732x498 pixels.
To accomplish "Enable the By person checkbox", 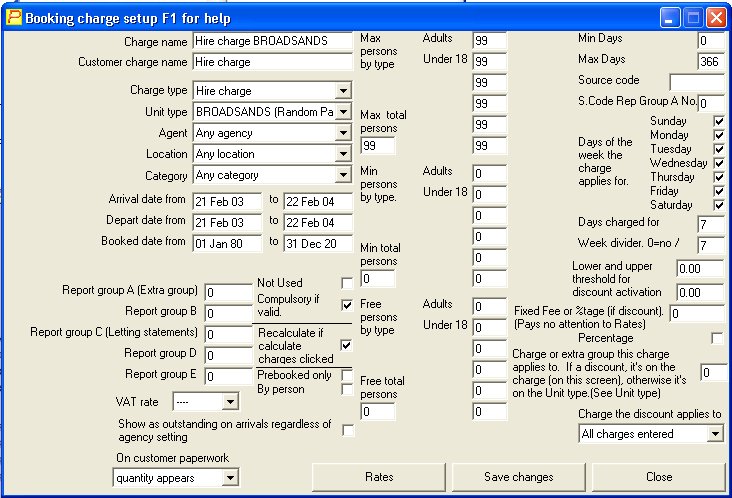I will pos(346,389).
